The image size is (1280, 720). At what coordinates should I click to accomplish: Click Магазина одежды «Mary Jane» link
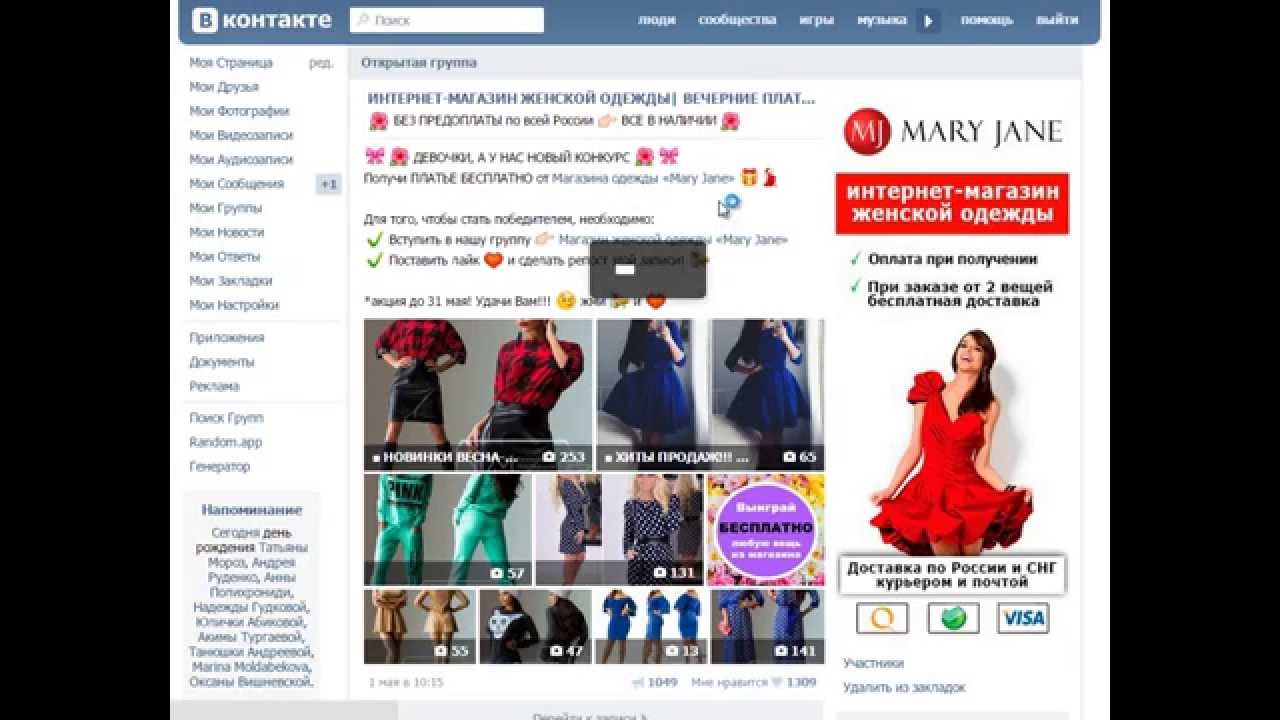tap(643, 178)
